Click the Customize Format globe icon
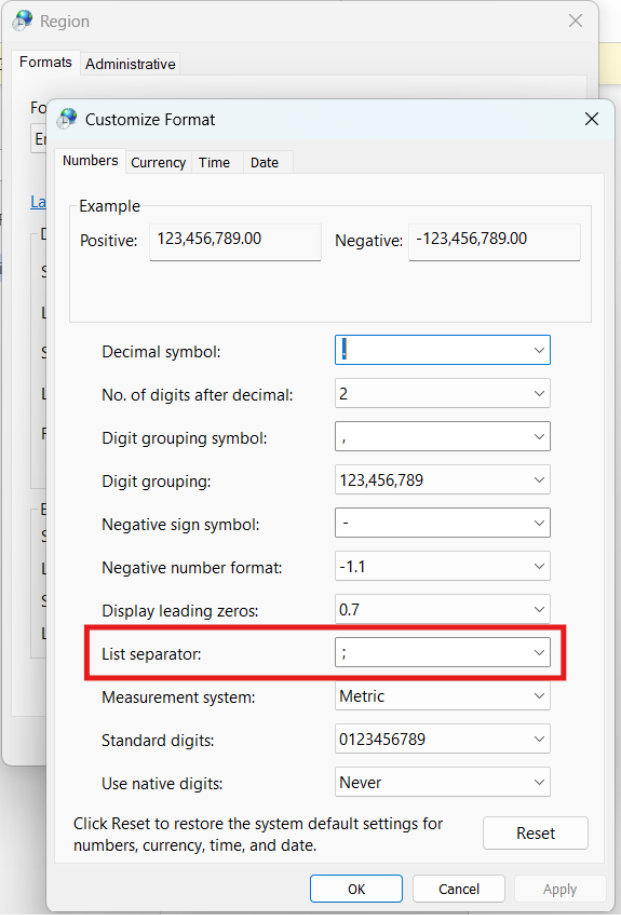Viewport: 621px width, 915px height. point(68,119)
